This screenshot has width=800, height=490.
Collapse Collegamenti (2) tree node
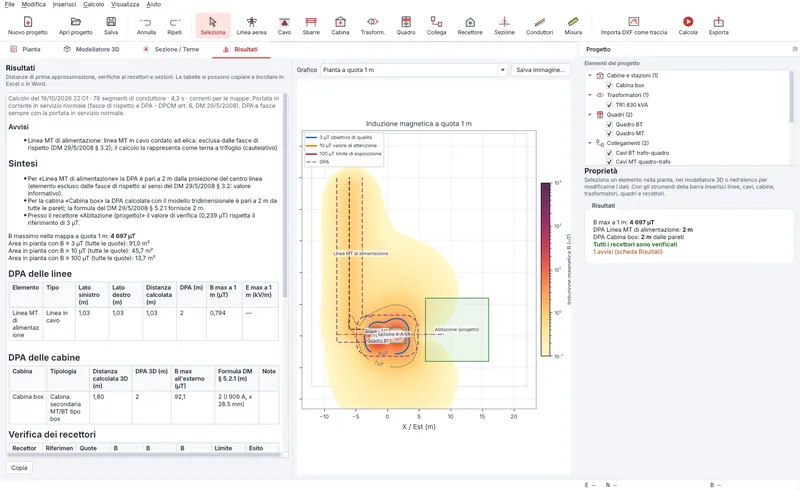tap(590, 143)
